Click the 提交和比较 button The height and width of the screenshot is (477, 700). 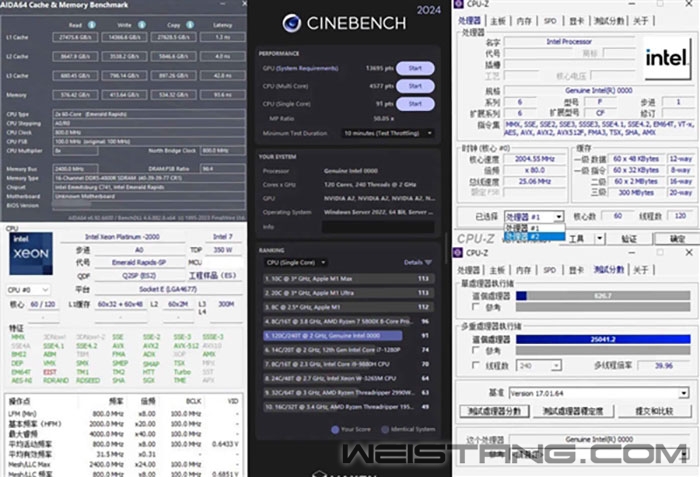654,411
